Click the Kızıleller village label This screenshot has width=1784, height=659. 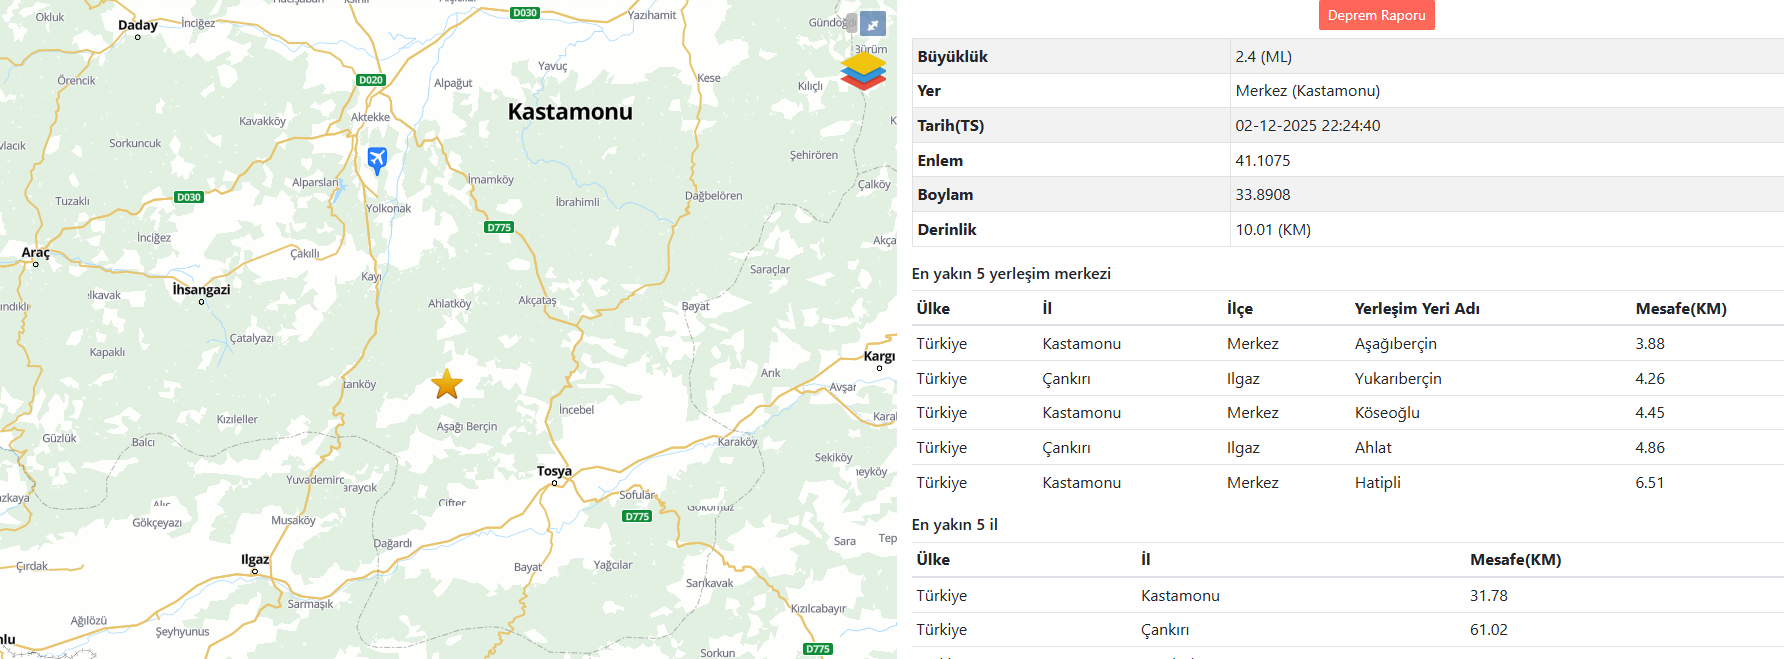(237, 419)
